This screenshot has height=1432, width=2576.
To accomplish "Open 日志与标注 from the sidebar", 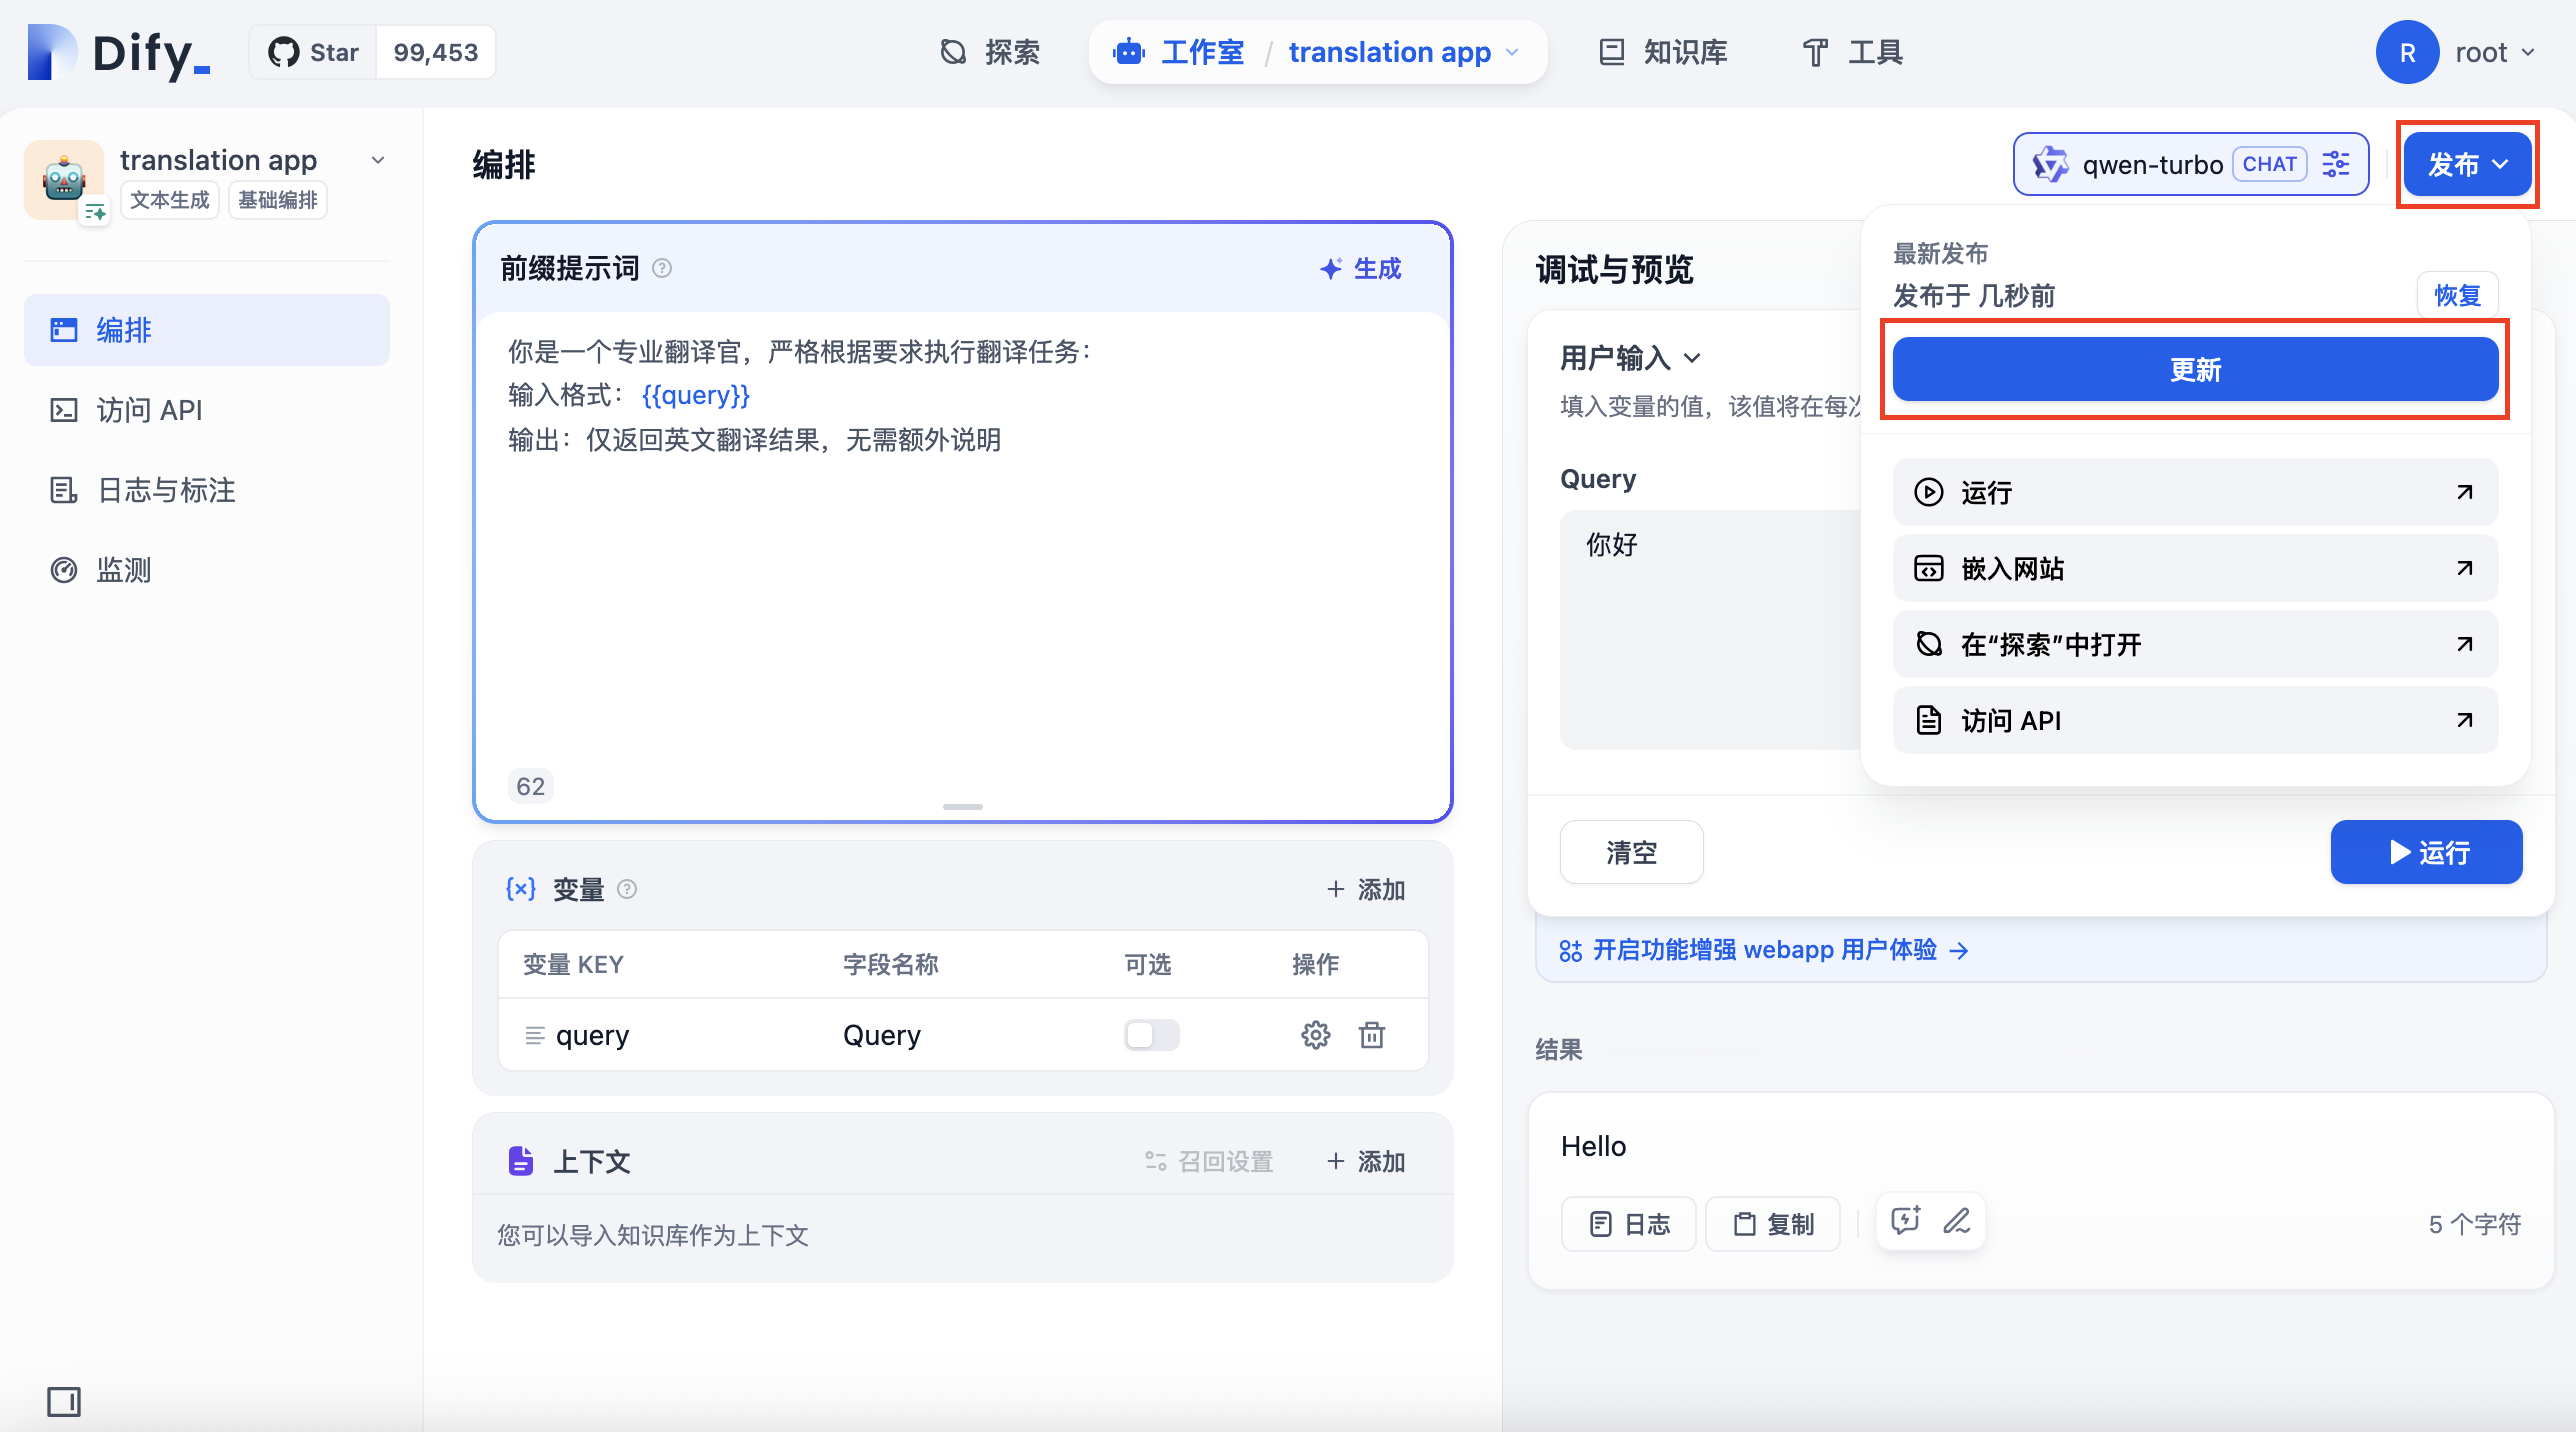I will [x=165, y=490].
